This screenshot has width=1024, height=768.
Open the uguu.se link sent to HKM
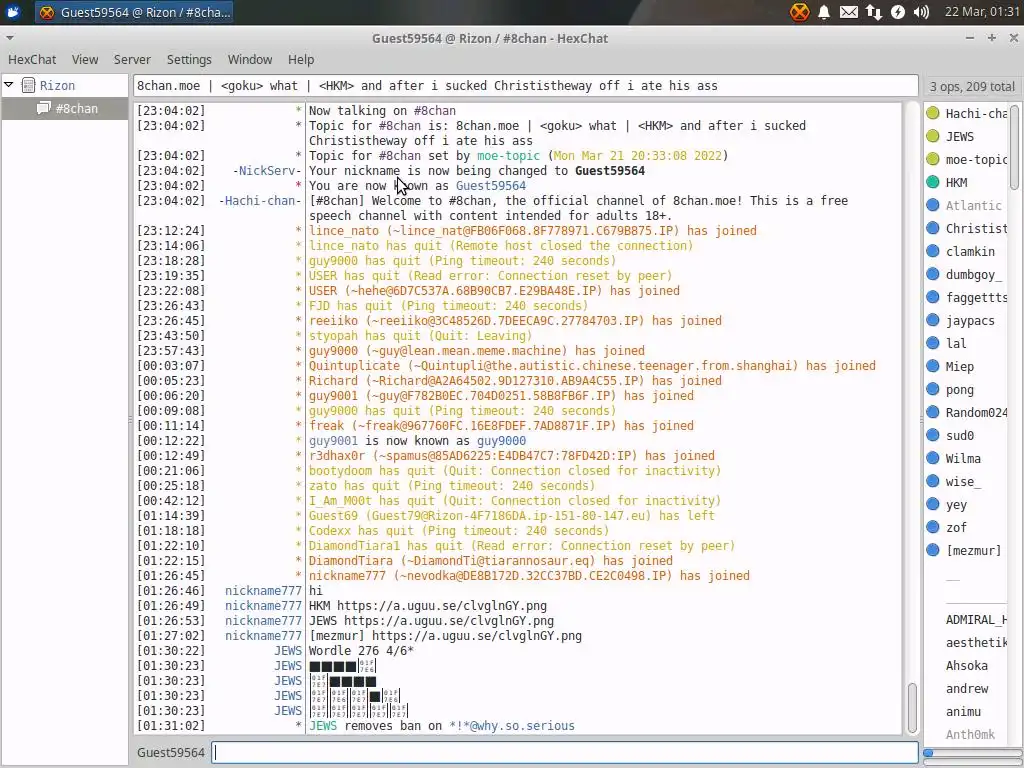(441, 605)
